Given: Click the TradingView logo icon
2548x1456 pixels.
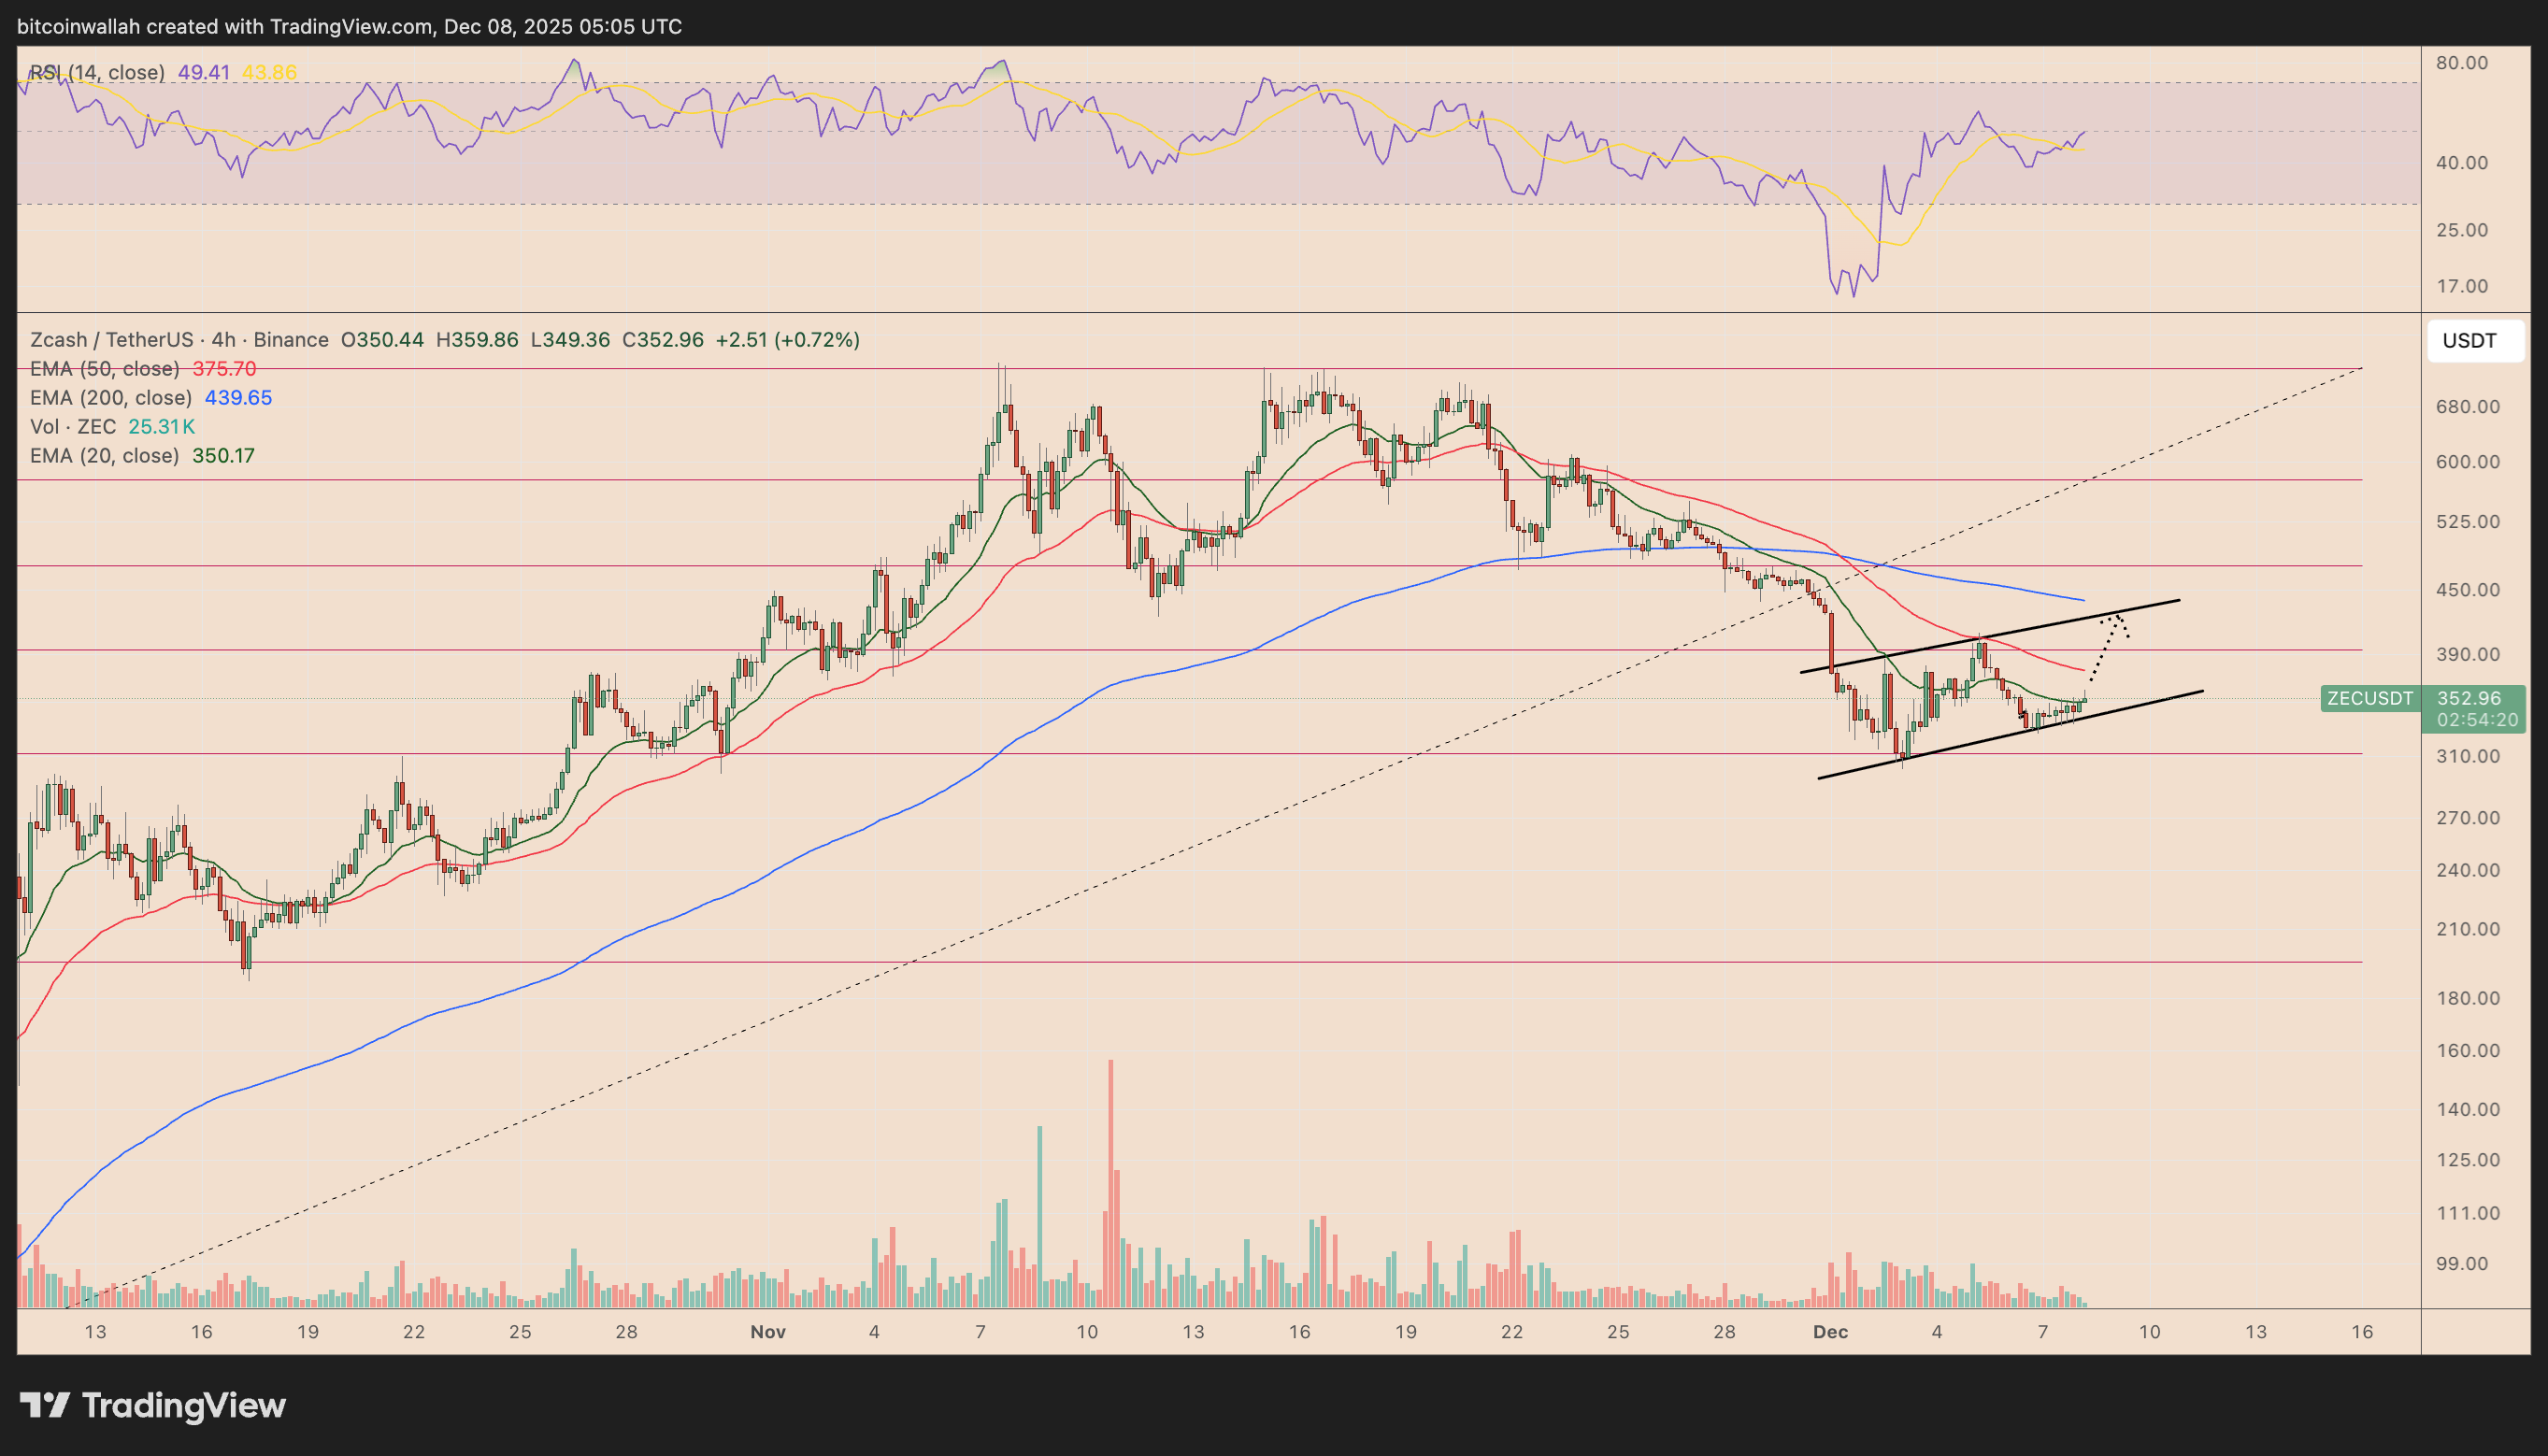Looking at the screenshot, I should [x=45, y=1405].
